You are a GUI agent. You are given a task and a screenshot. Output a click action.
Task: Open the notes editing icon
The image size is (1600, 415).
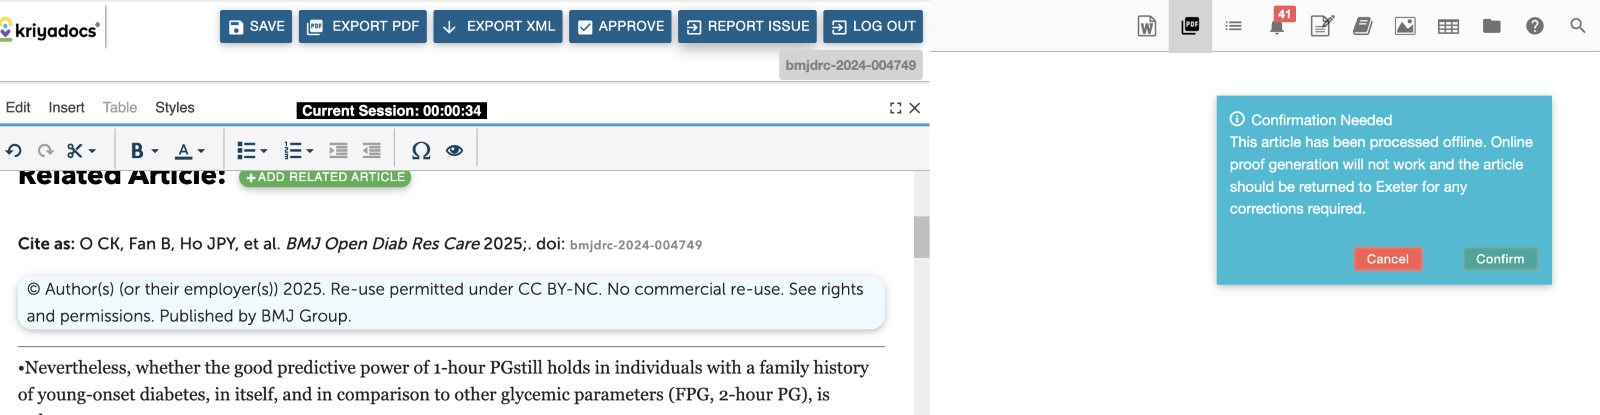tap(1322, 26)
